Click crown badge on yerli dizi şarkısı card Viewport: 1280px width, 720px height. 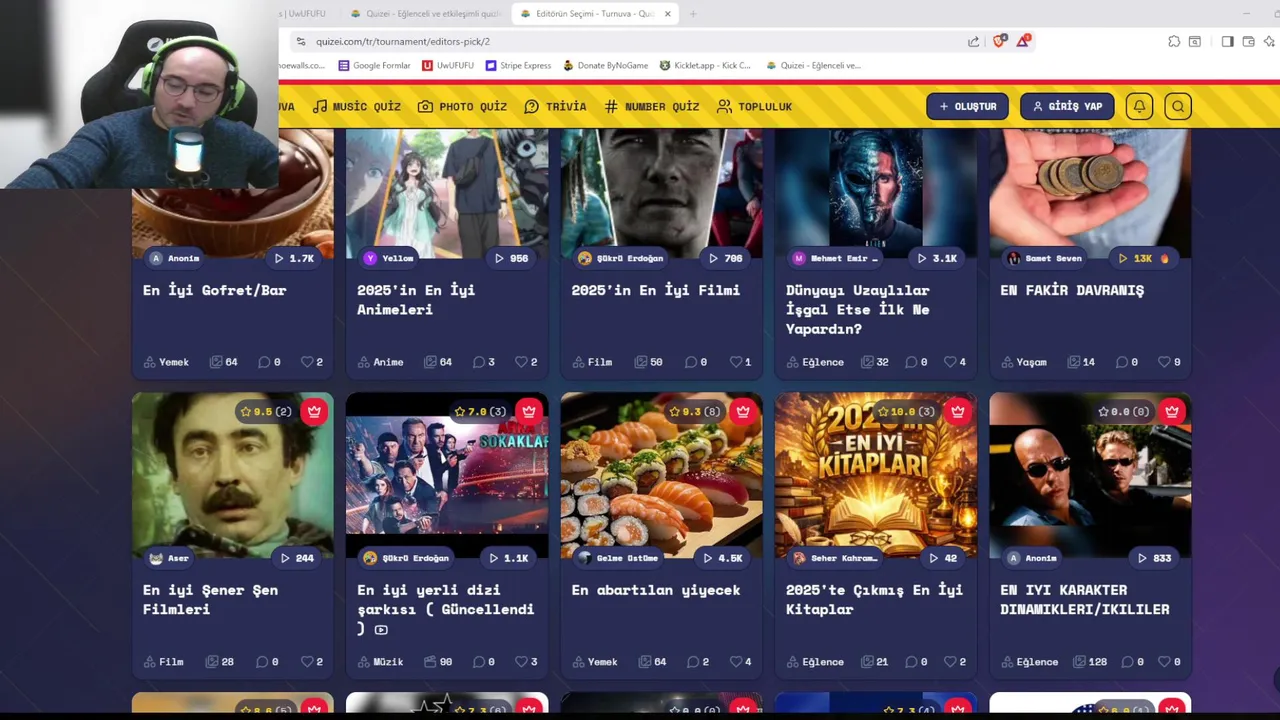pos(529,411)
